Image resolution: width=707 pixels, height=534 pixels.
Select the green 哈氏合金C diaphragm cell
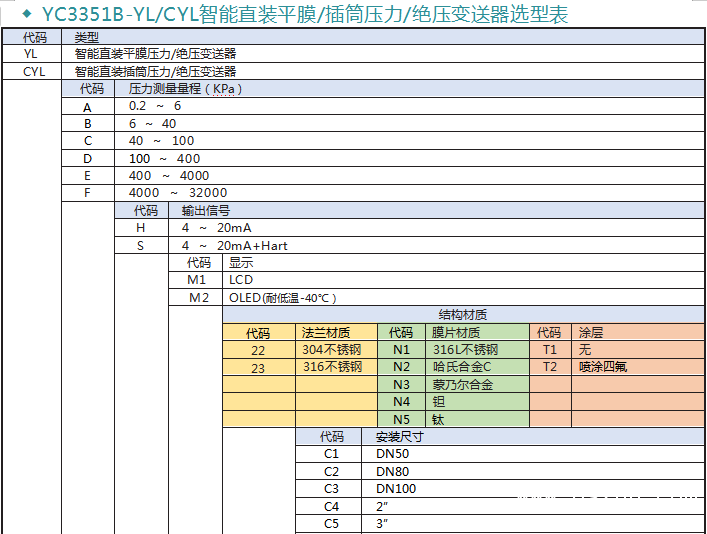click(462, 367)
